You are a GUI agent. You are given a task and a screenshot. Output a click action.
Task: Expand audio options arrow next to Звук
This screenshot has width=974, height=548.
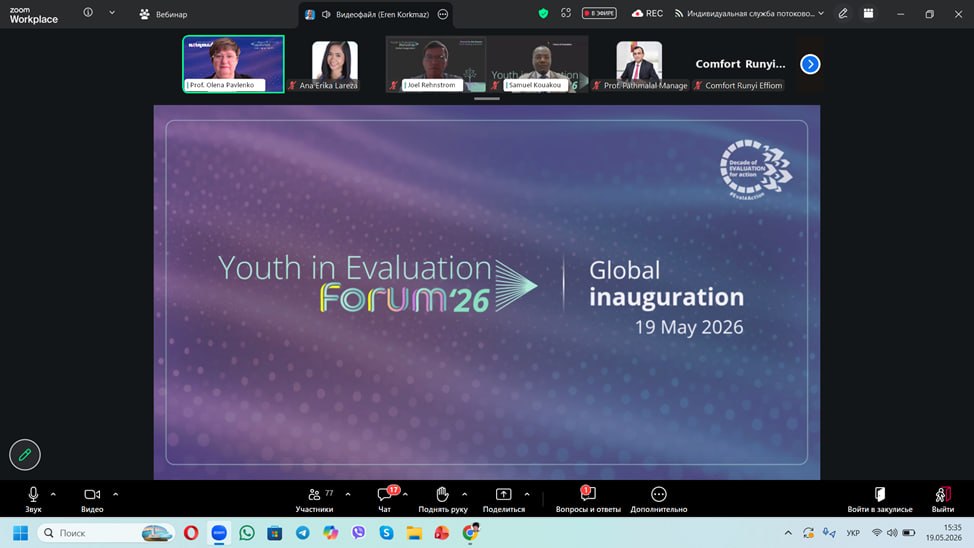coord(53,495)
